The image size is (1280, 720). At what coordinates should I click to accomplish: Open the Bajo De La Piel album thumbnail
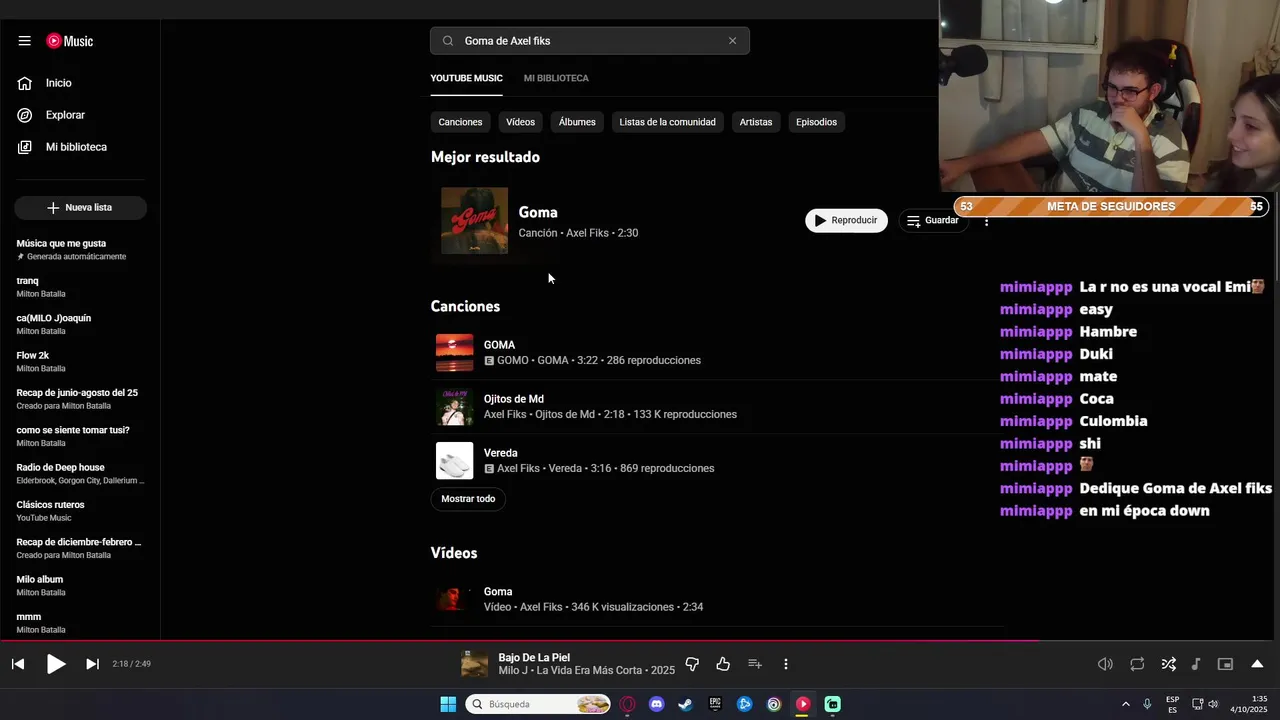point(474,664)
